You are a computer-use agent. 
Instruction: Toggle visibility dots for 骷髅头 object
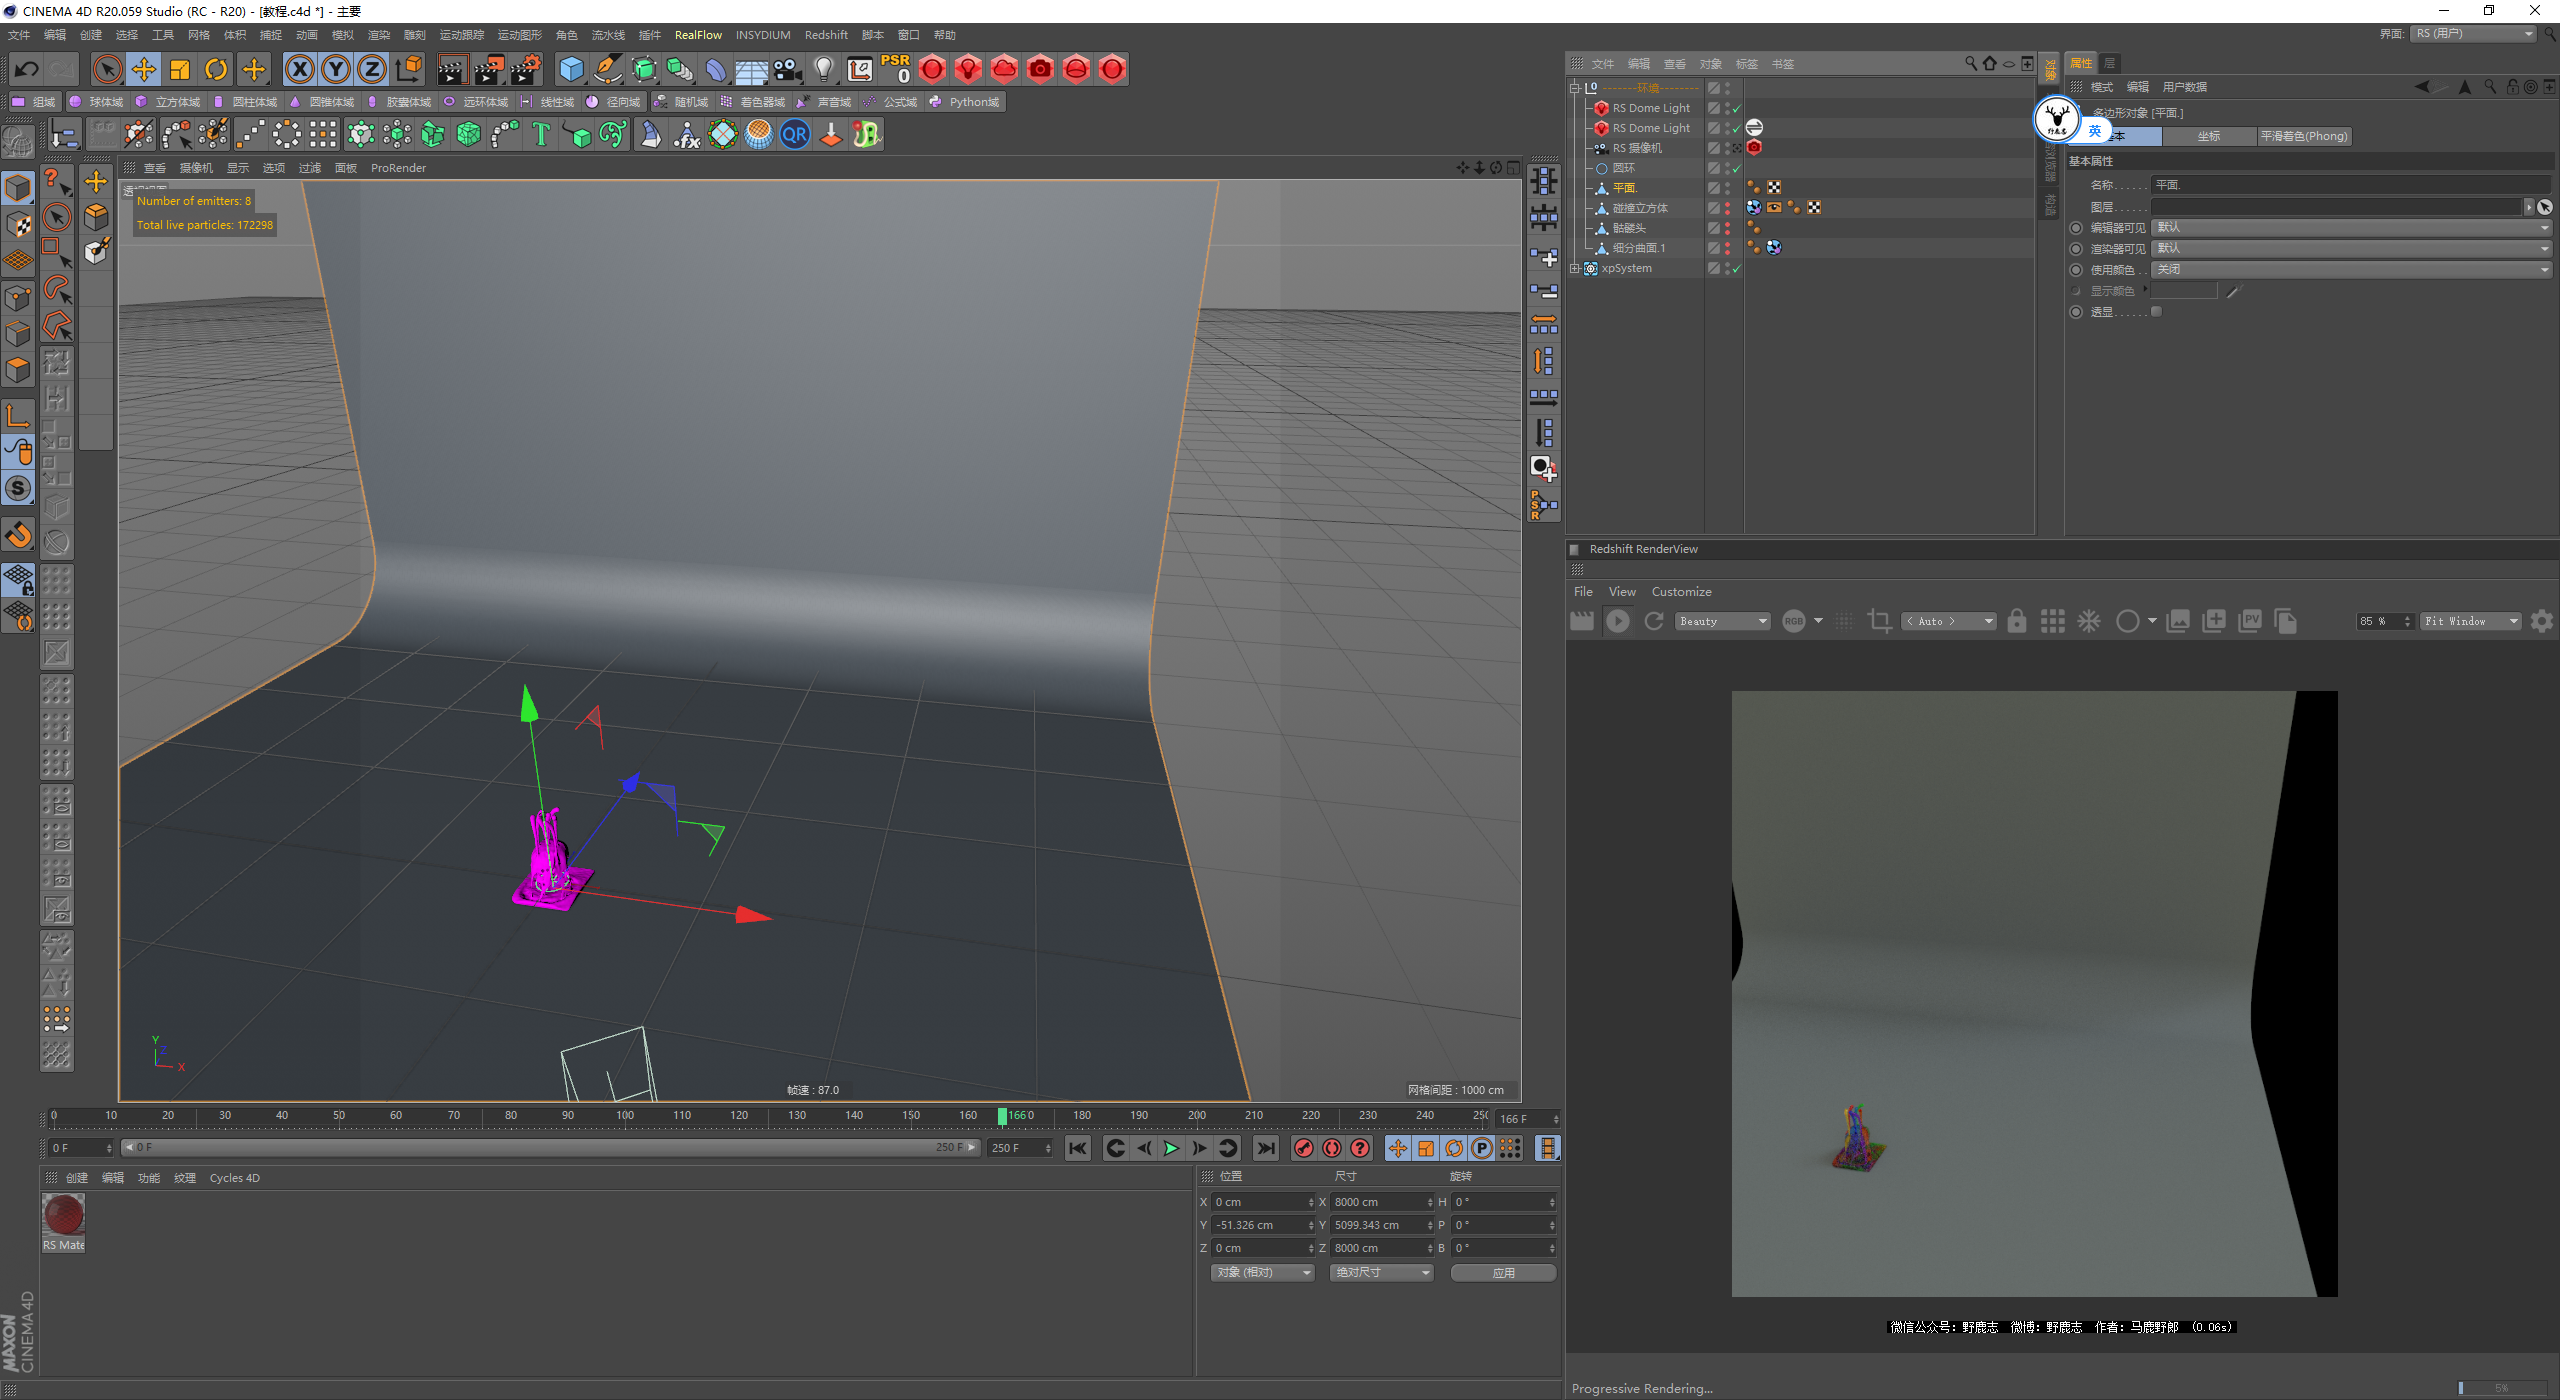pyautogui.click(x=1727, y=228)
